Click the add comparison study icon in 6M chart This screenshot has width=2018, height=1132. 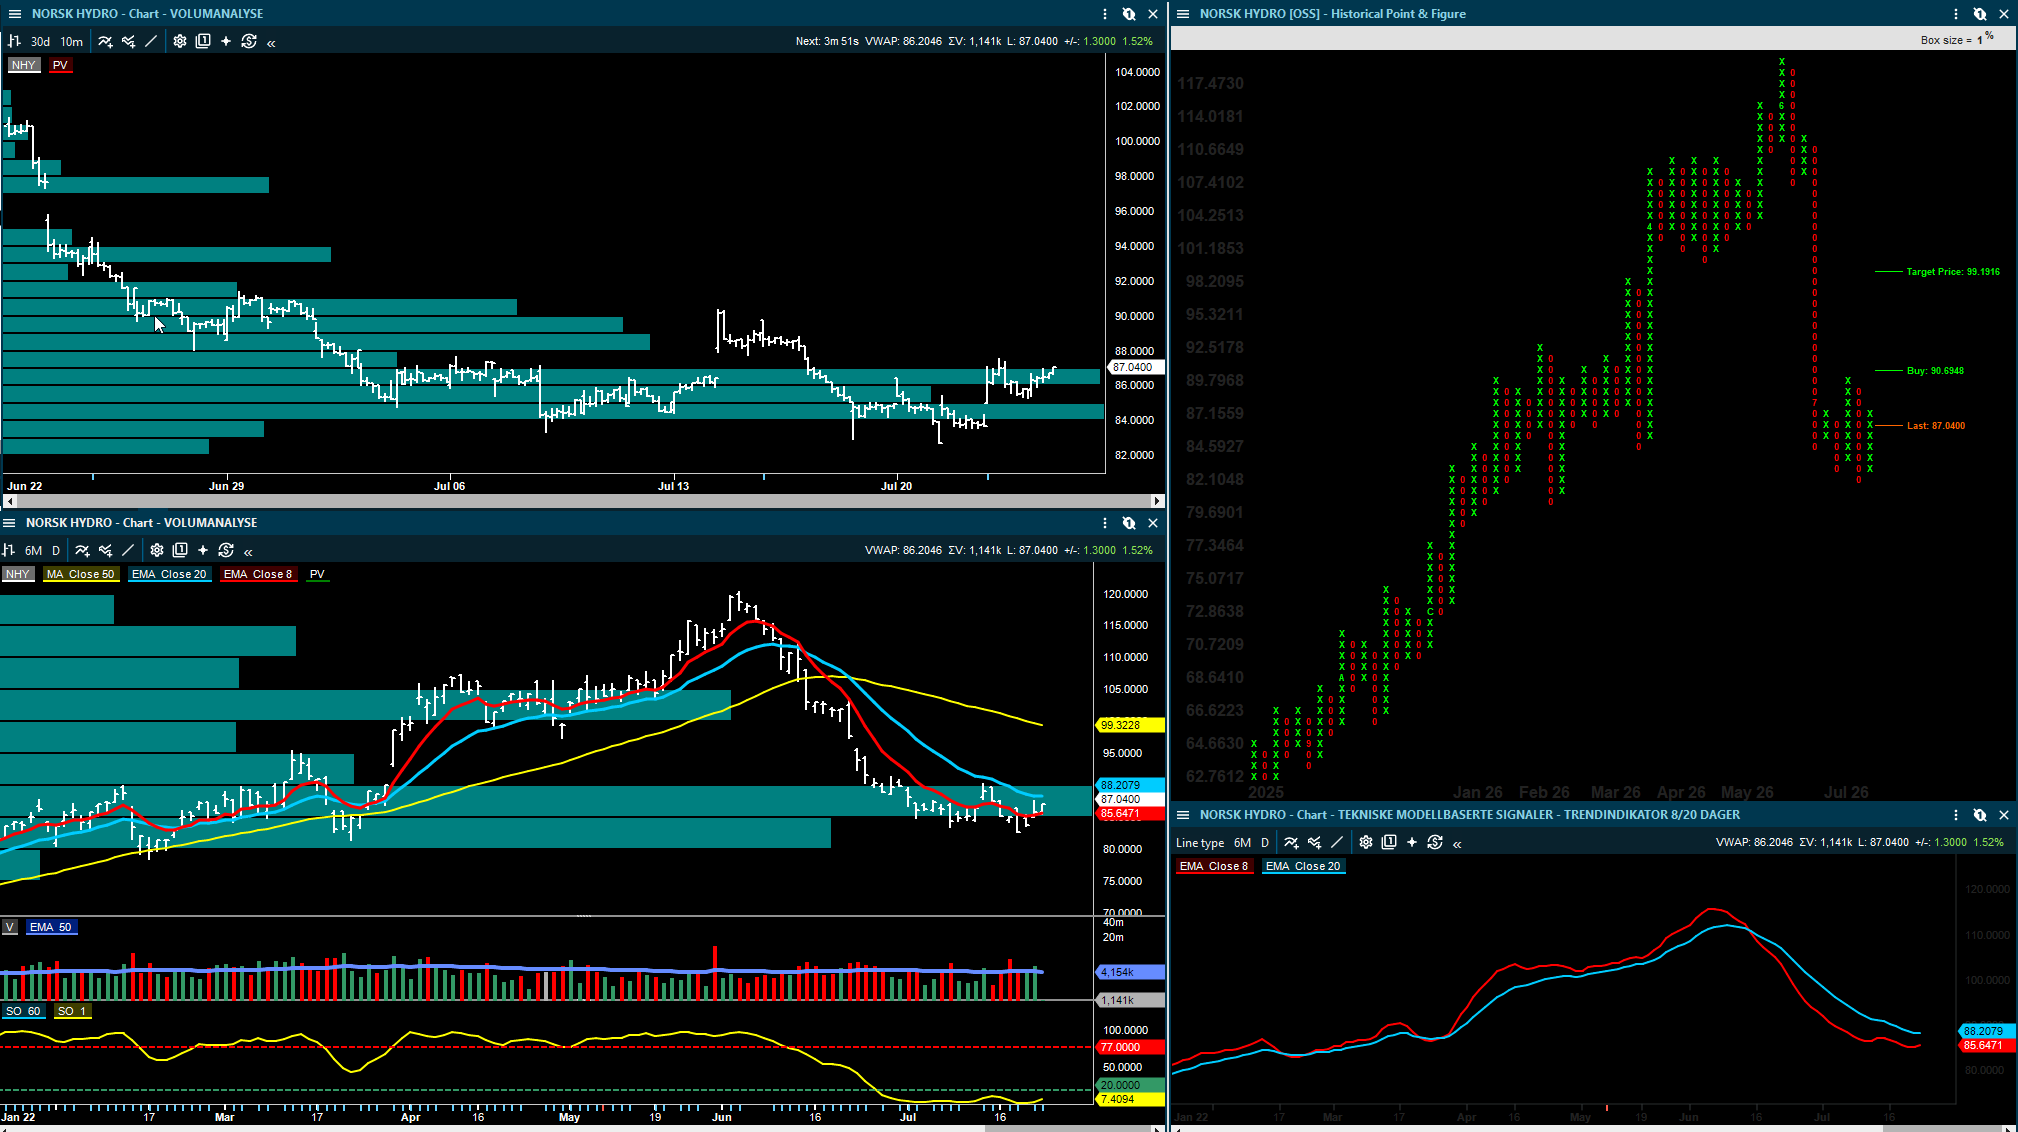click(x=105, y=550)
